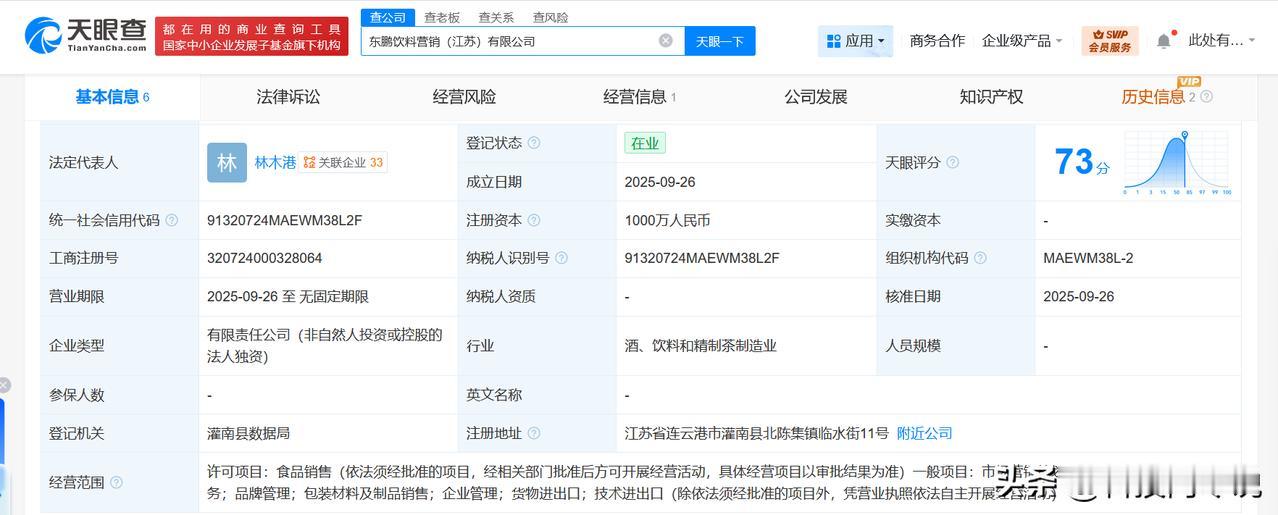Click the 林 avatar of legal representative

tap(227, 162)
